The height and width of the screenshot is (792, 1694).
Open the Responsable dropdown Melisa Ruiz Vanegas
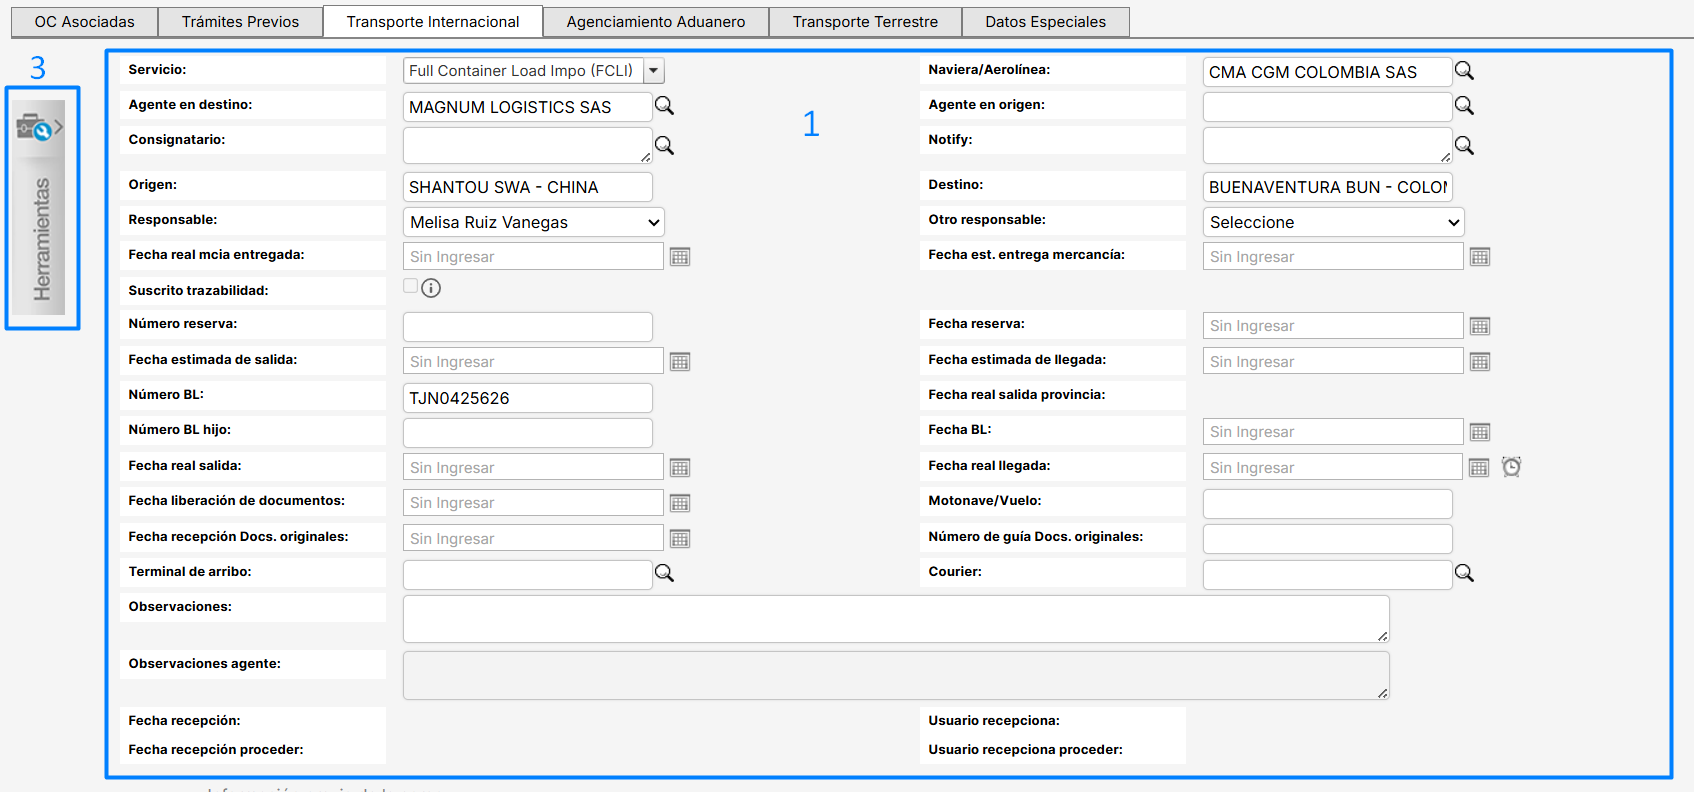[533, 222]
